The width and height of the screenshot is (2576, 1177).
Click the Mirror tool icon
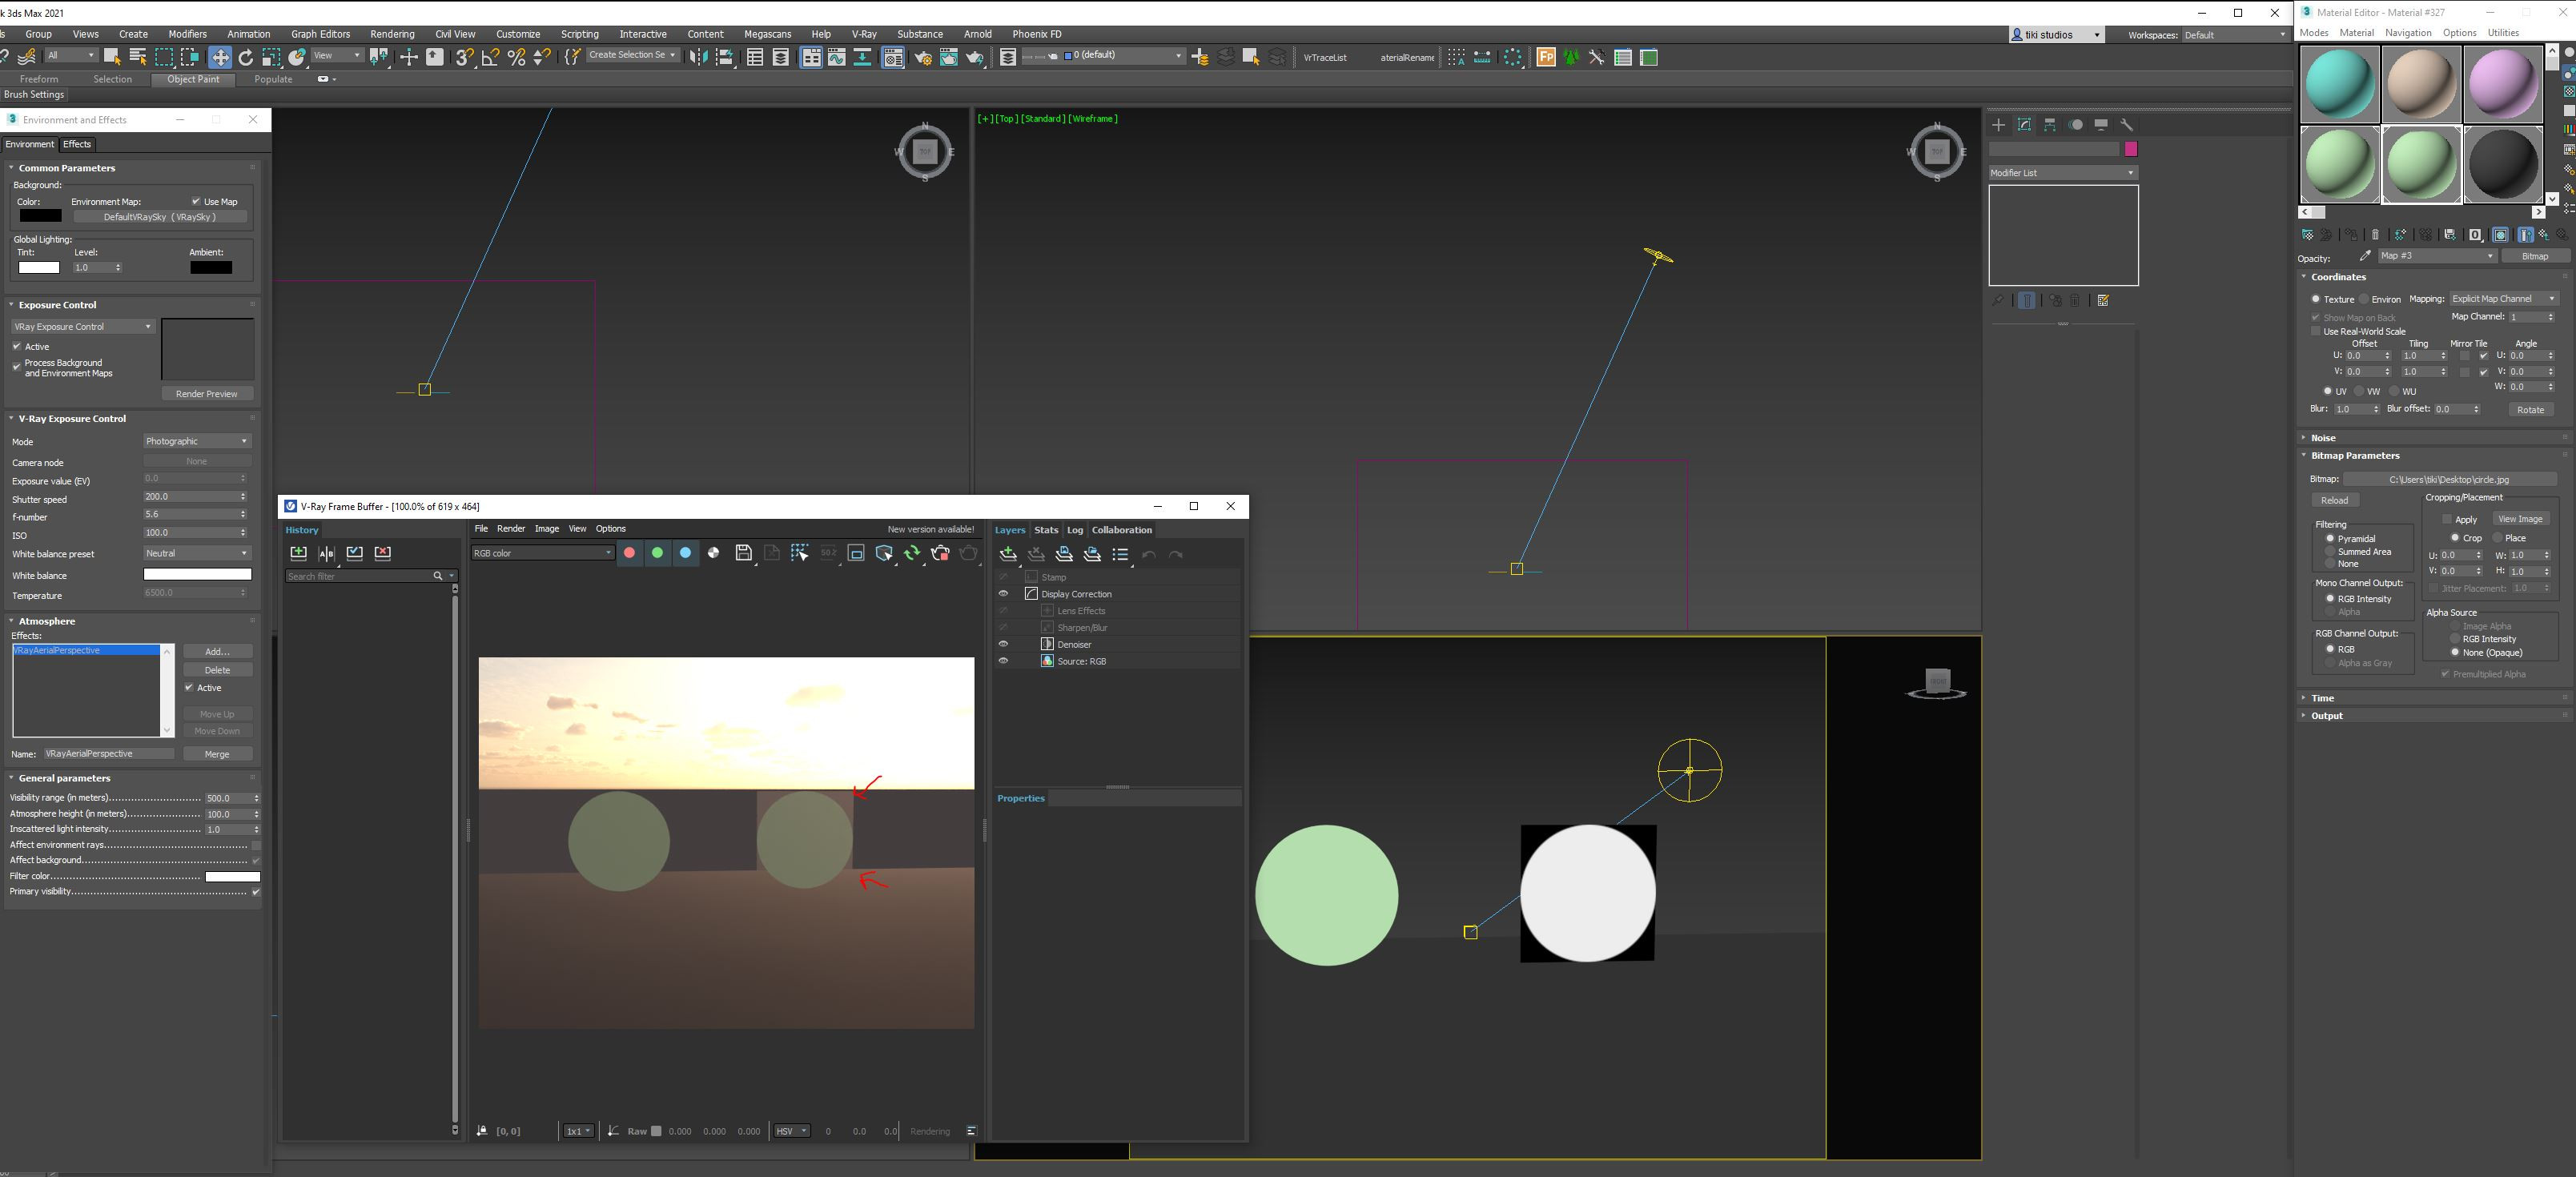698,57
